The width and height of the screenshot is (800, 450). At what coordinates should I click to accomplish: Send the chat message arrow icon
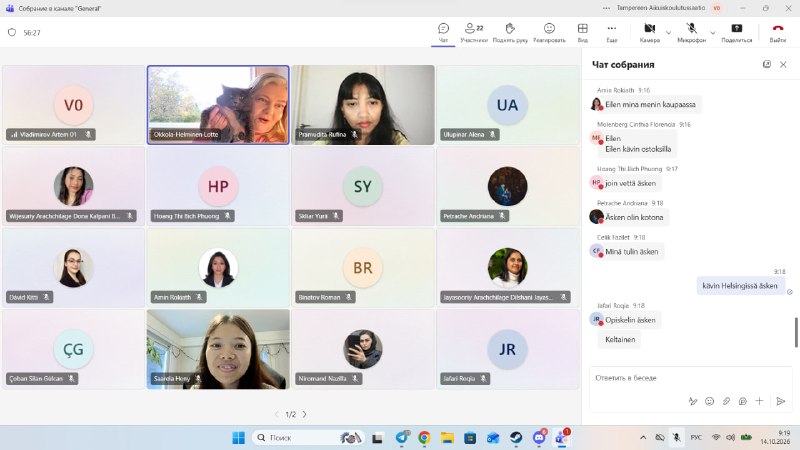coord(780,402)
